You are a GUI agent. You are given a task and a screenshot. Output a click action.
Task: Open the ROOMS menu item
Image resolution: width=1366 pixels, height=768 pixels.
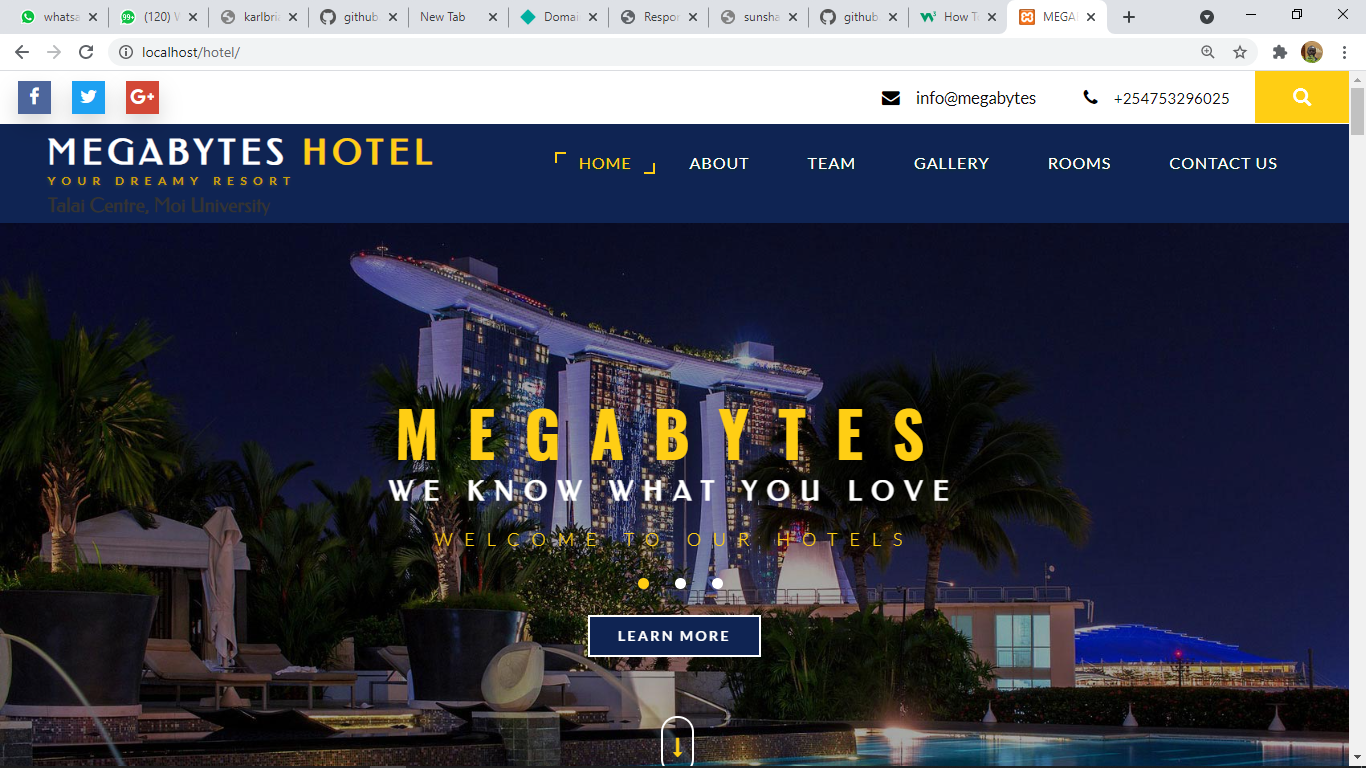(1079, 163)
